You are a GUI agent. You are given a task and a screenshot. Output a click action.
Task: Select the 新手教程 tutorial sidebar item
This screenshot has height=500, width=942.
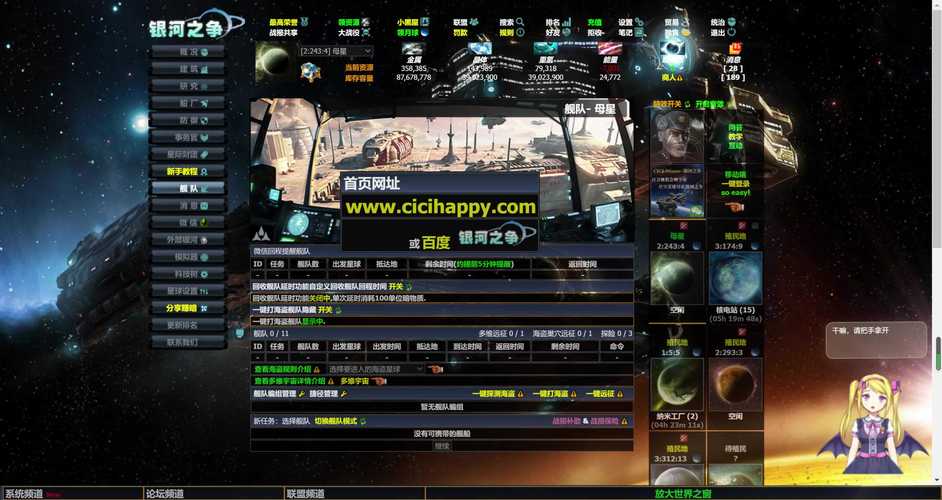click(188, 171)
